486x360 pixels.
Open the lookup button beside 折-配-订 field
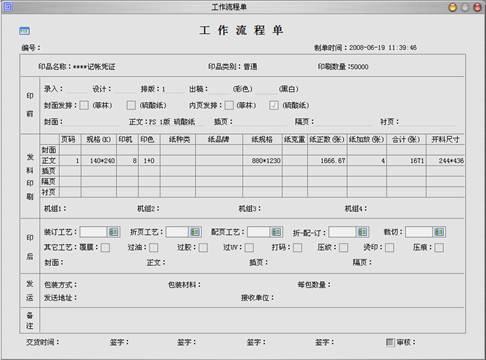(x=362, y=232)
